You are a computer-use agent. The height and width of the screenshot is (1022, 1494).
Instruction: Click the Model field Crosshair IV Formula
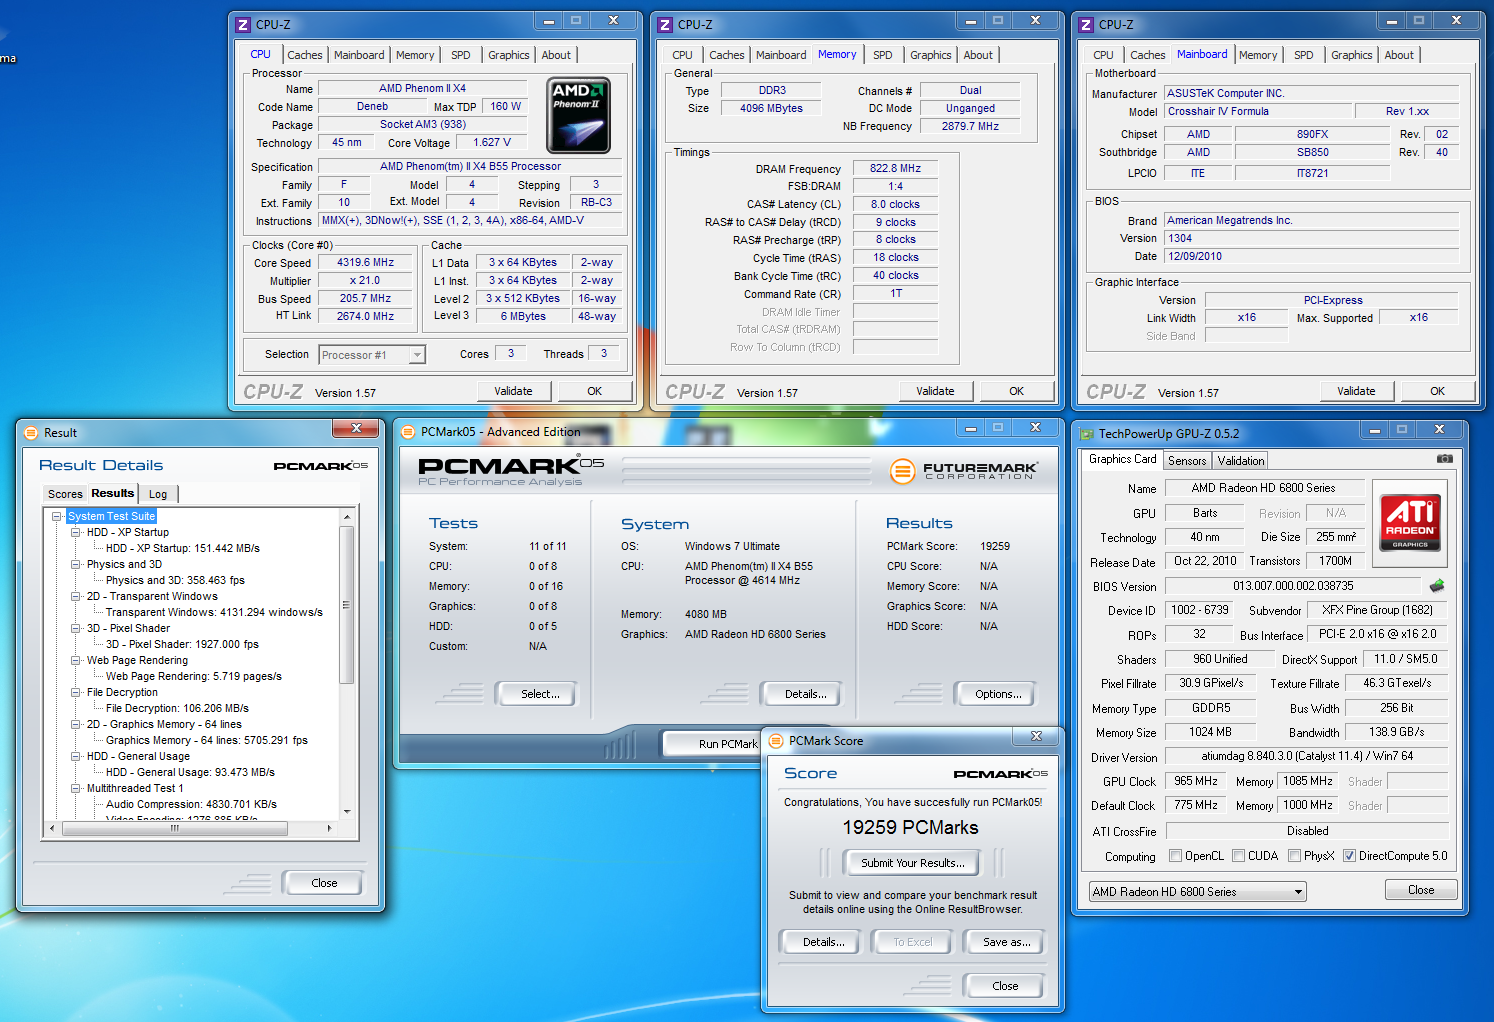pyautogui.click(x=1258, y=112)
